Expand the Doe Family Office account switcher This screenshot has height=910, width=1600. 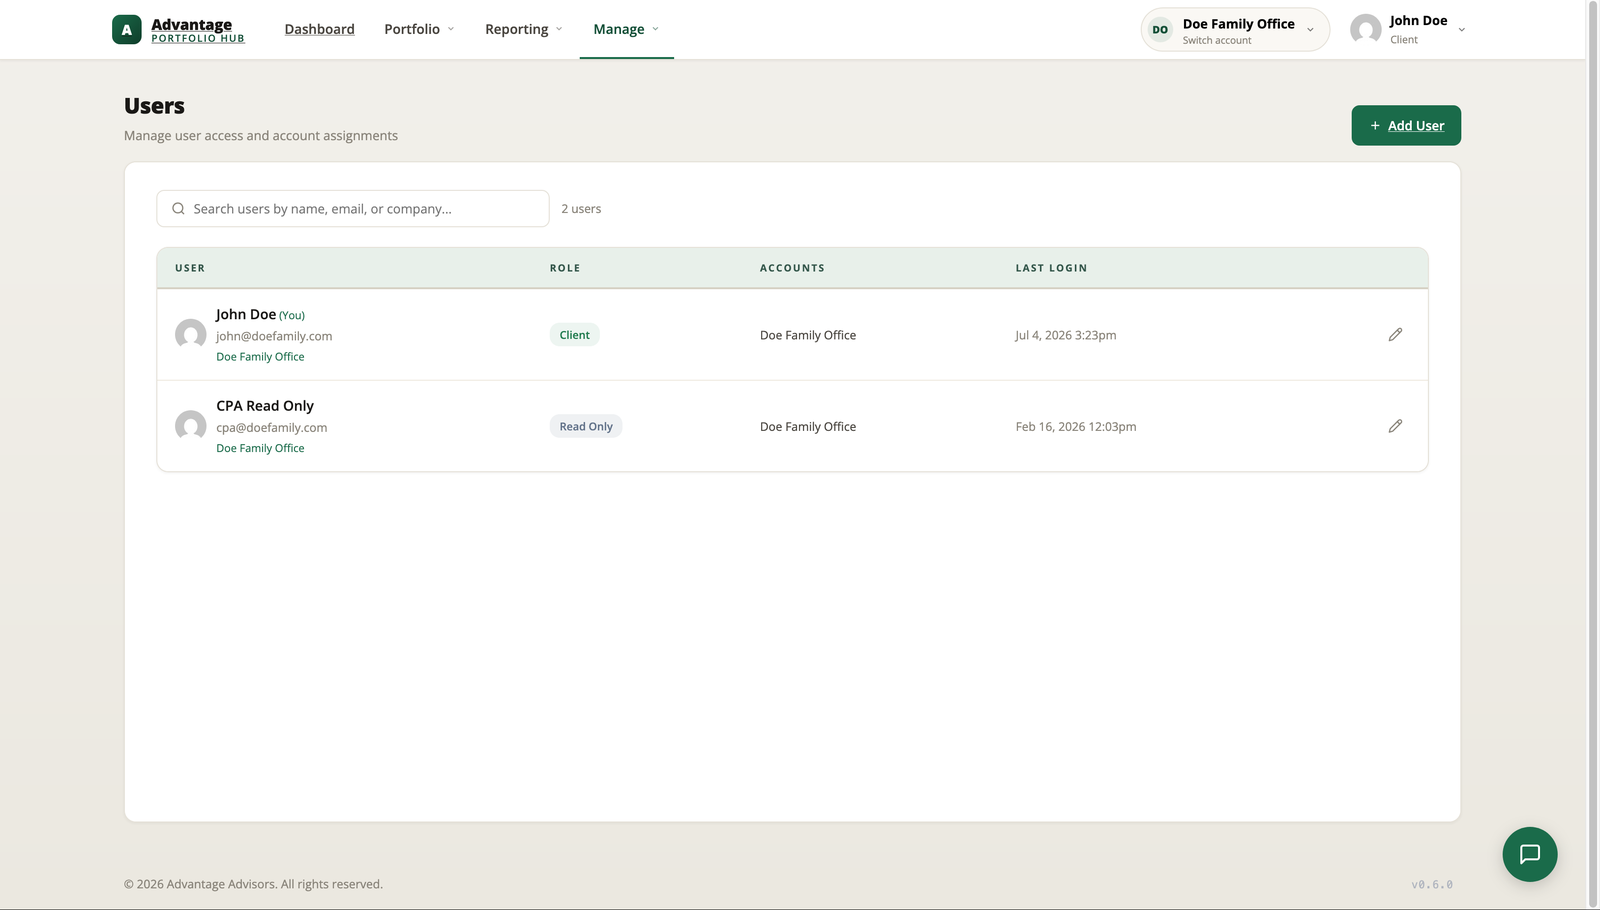coord(1235,30)
